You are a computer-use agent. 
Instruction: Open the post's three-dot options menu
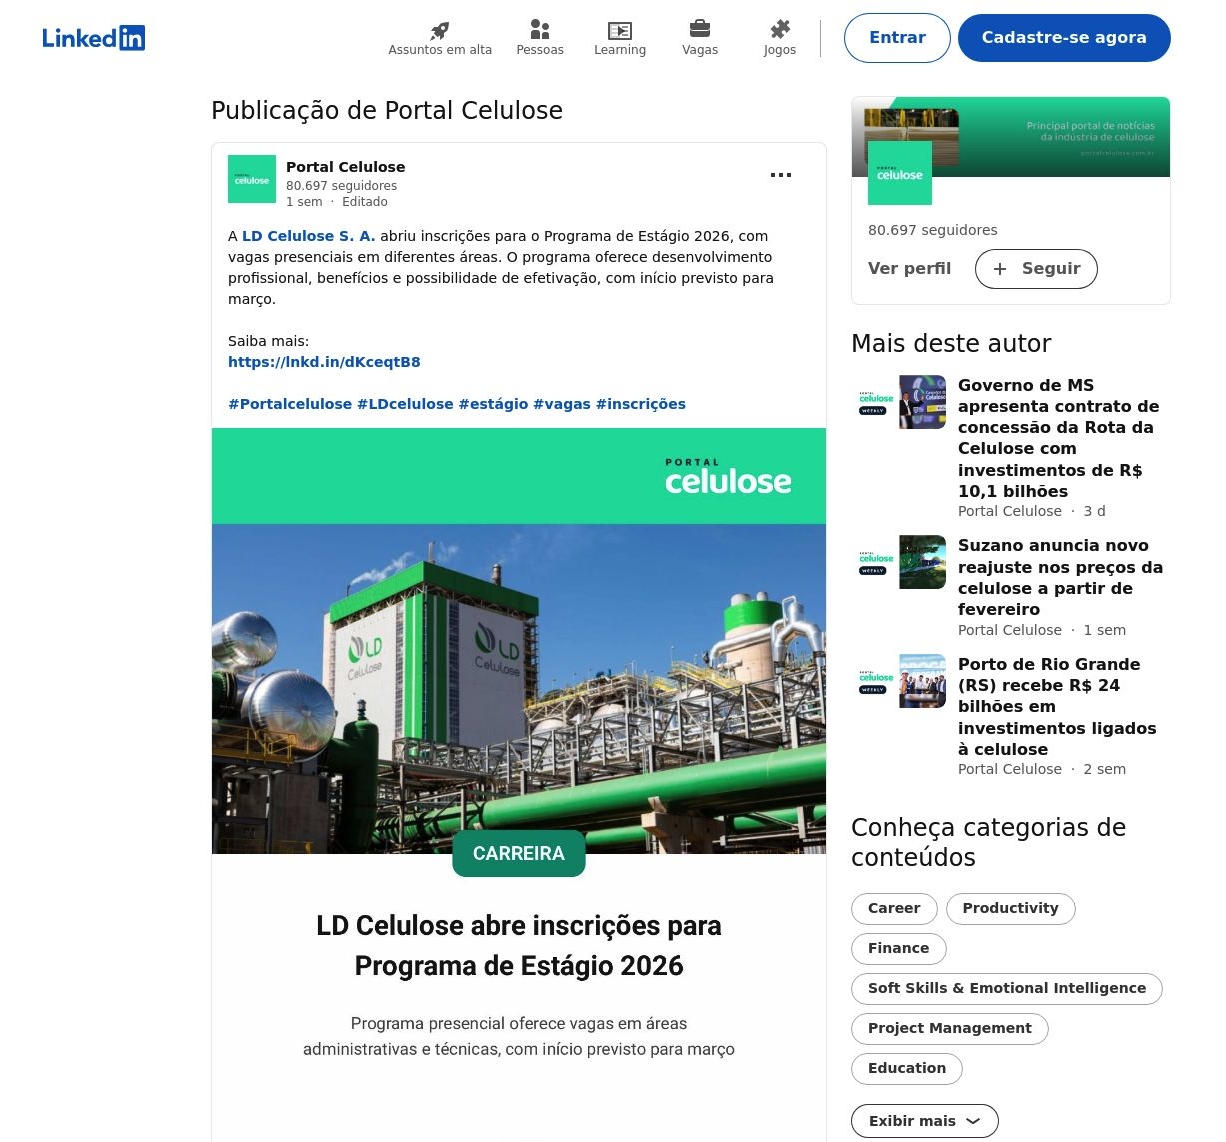781,175
